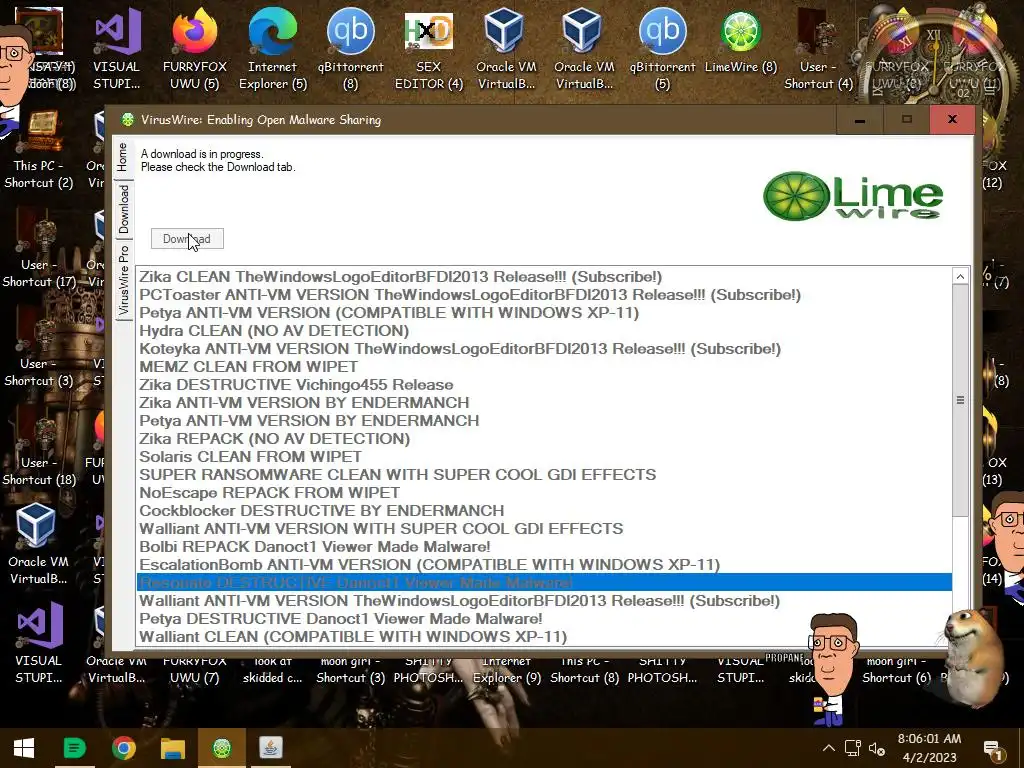This screenshot has width=1024, height=768.
Task: Select Zika CLEAN TheWindowsLogoEditorBFDI2013 entry
Action: pos(544,277)
